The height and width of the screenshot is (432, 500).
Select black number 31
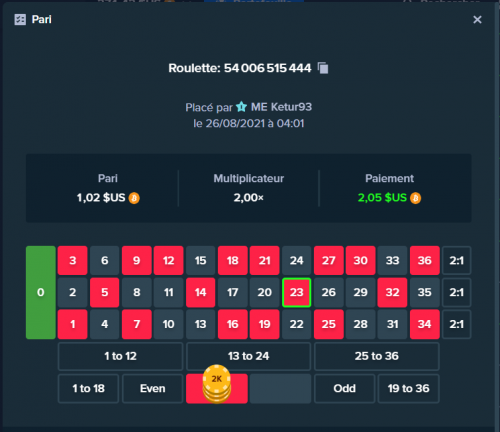(x=392, y=324)
